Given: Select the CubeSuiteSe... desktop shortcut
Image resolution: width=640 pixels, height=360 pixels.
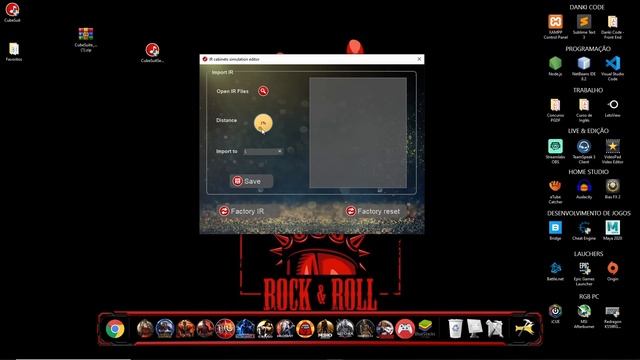Looking at the screenshot, I should 152,53.
